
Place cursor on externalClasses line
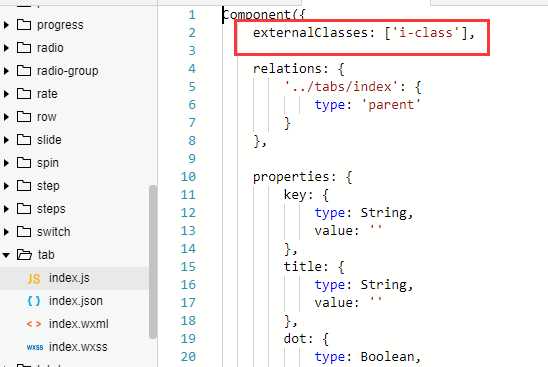(363, 33)
